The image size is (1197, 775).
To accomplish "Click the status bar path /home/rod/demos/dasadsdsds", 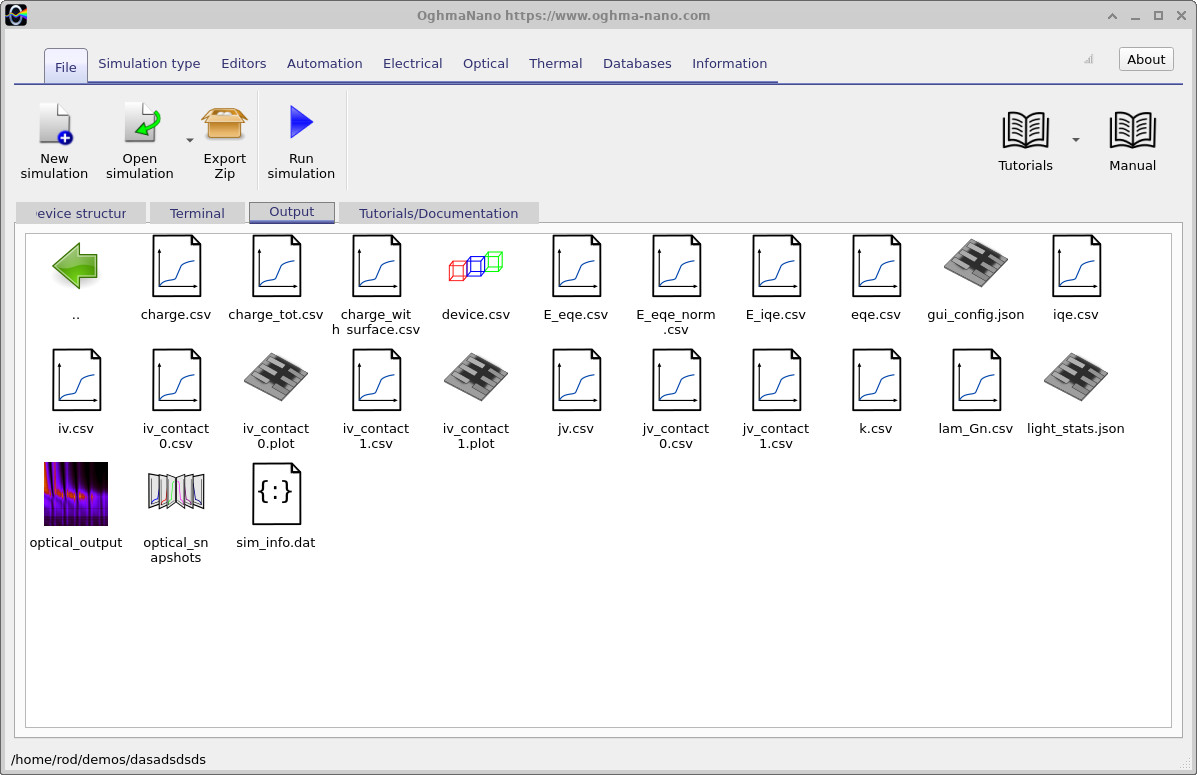I will [108, 759].
